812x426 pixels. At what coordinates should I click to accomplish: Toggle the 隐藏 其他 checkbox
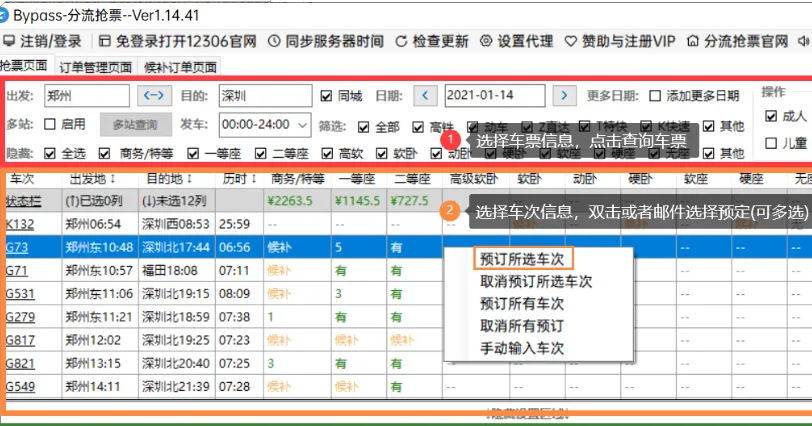tap(708, 153)
